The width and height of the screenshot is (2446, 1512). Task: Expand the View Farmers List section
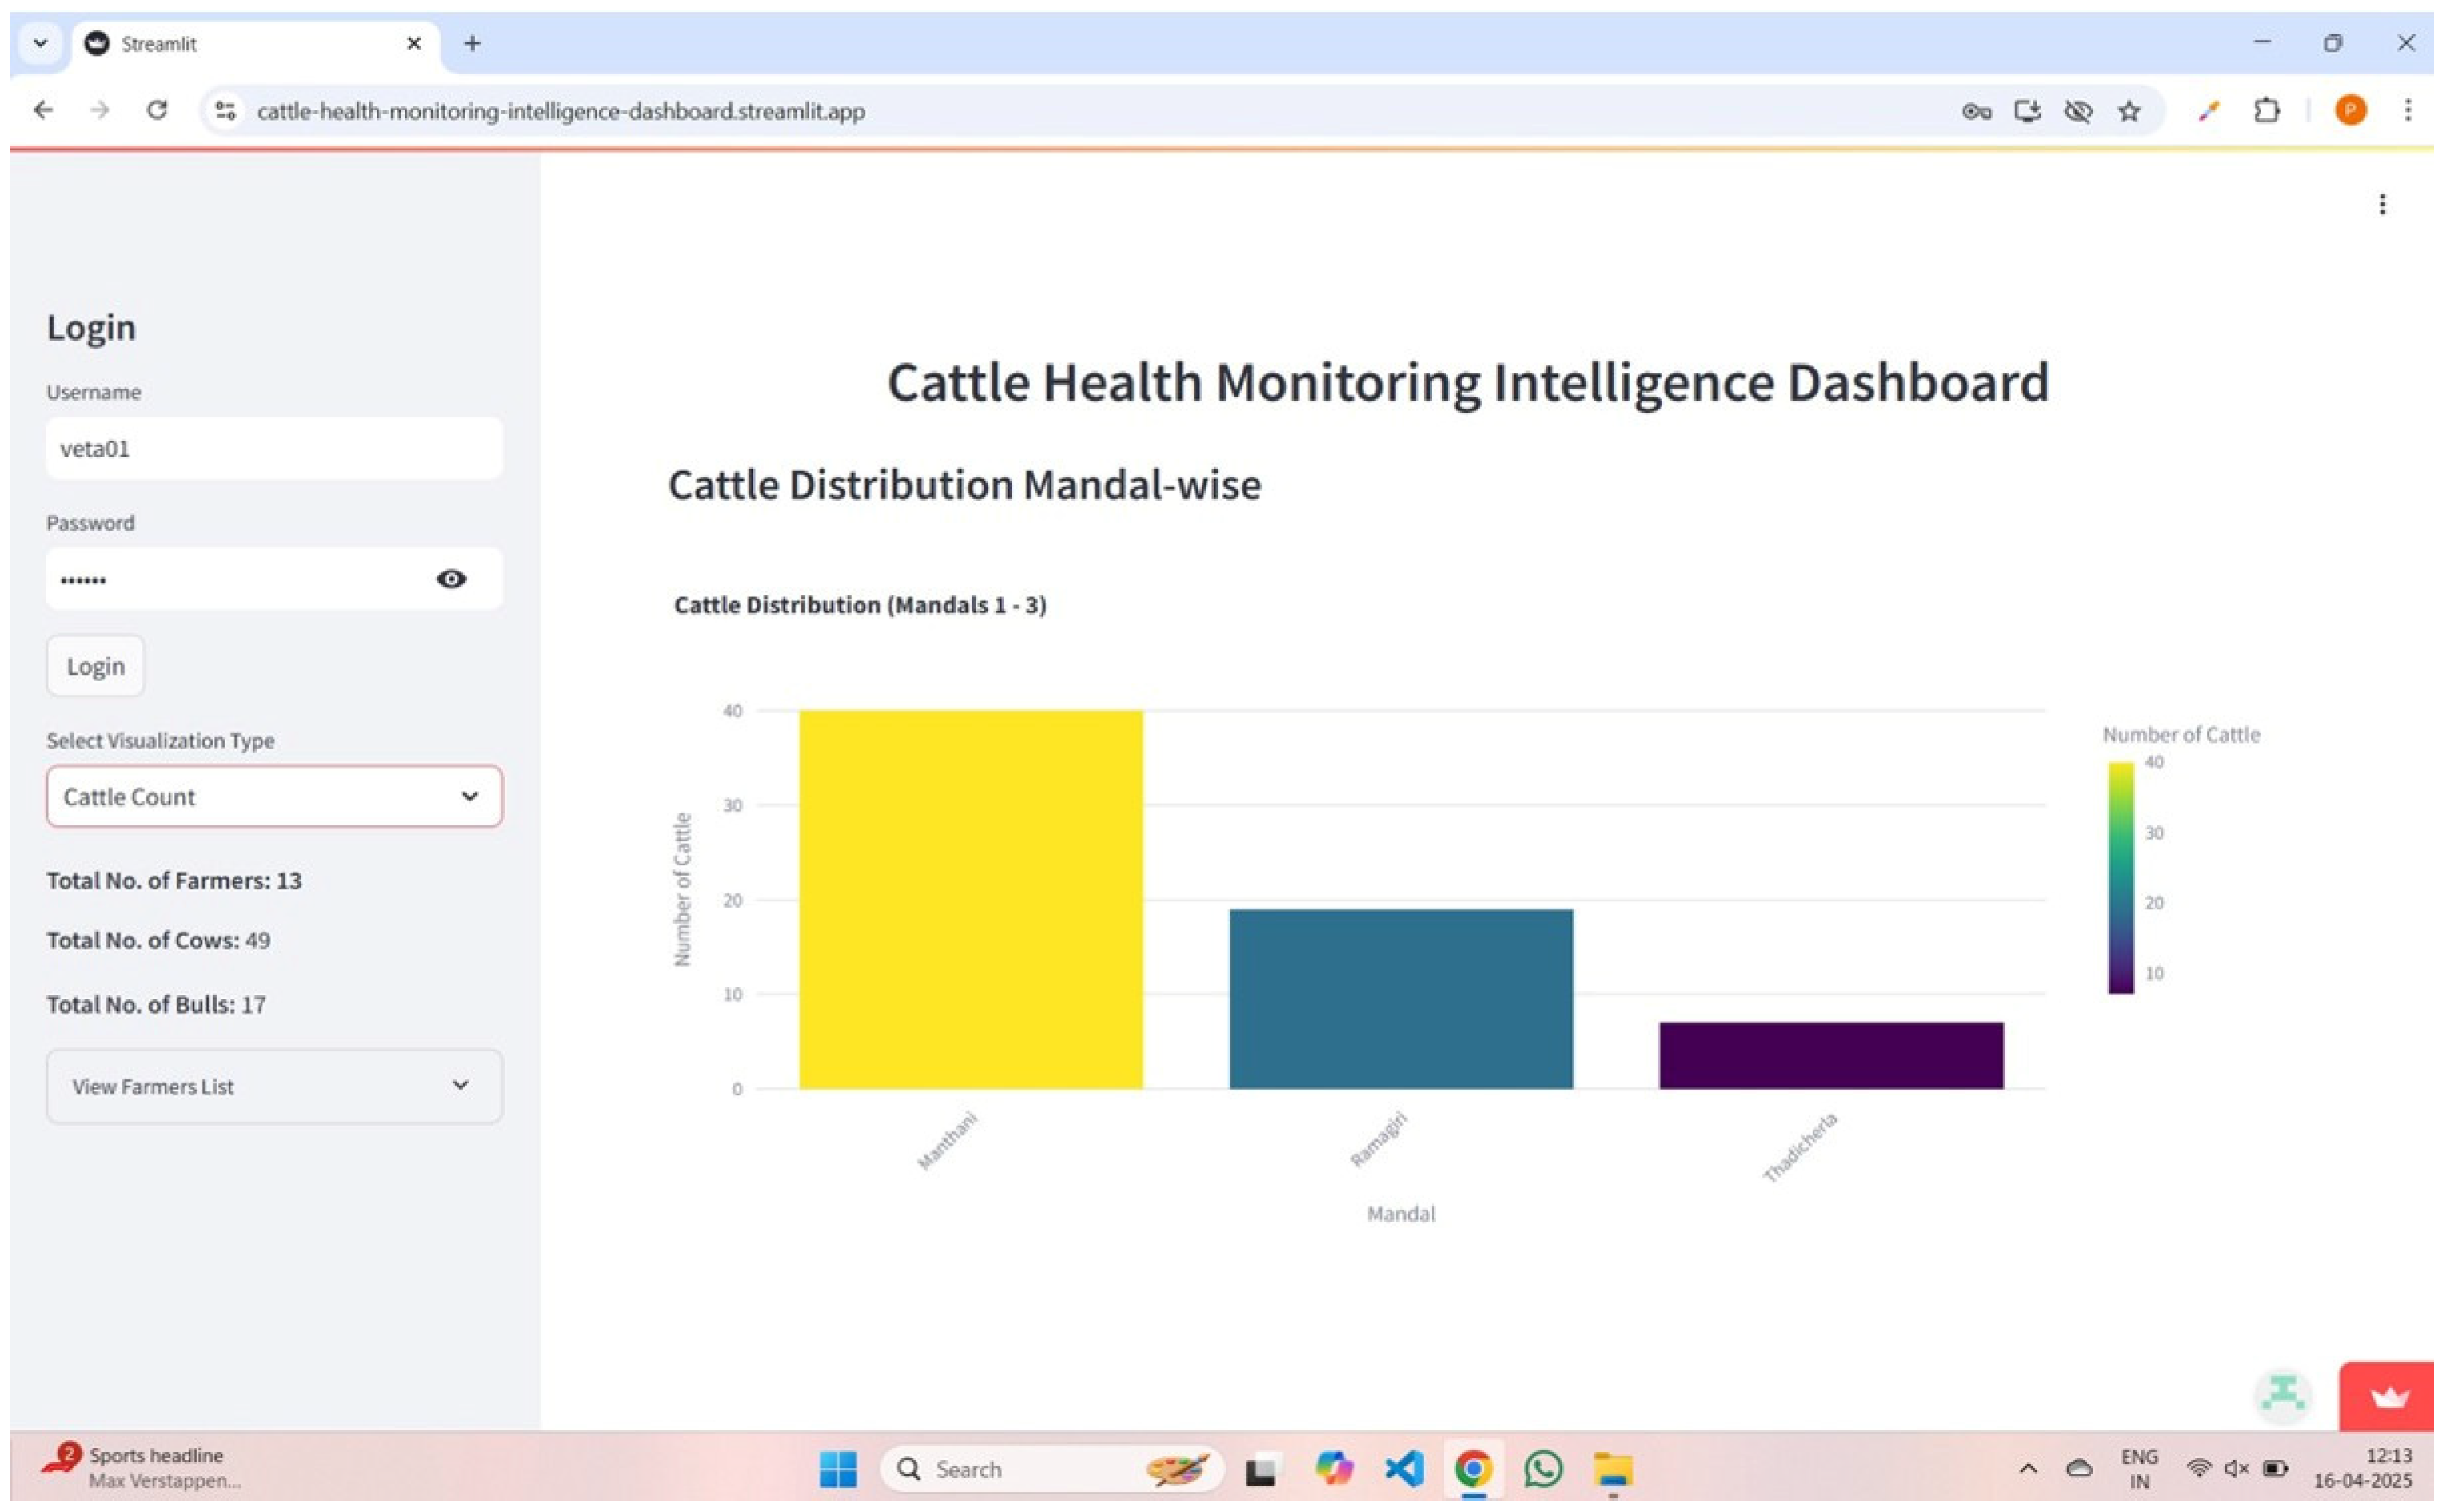click(274, 1086)
